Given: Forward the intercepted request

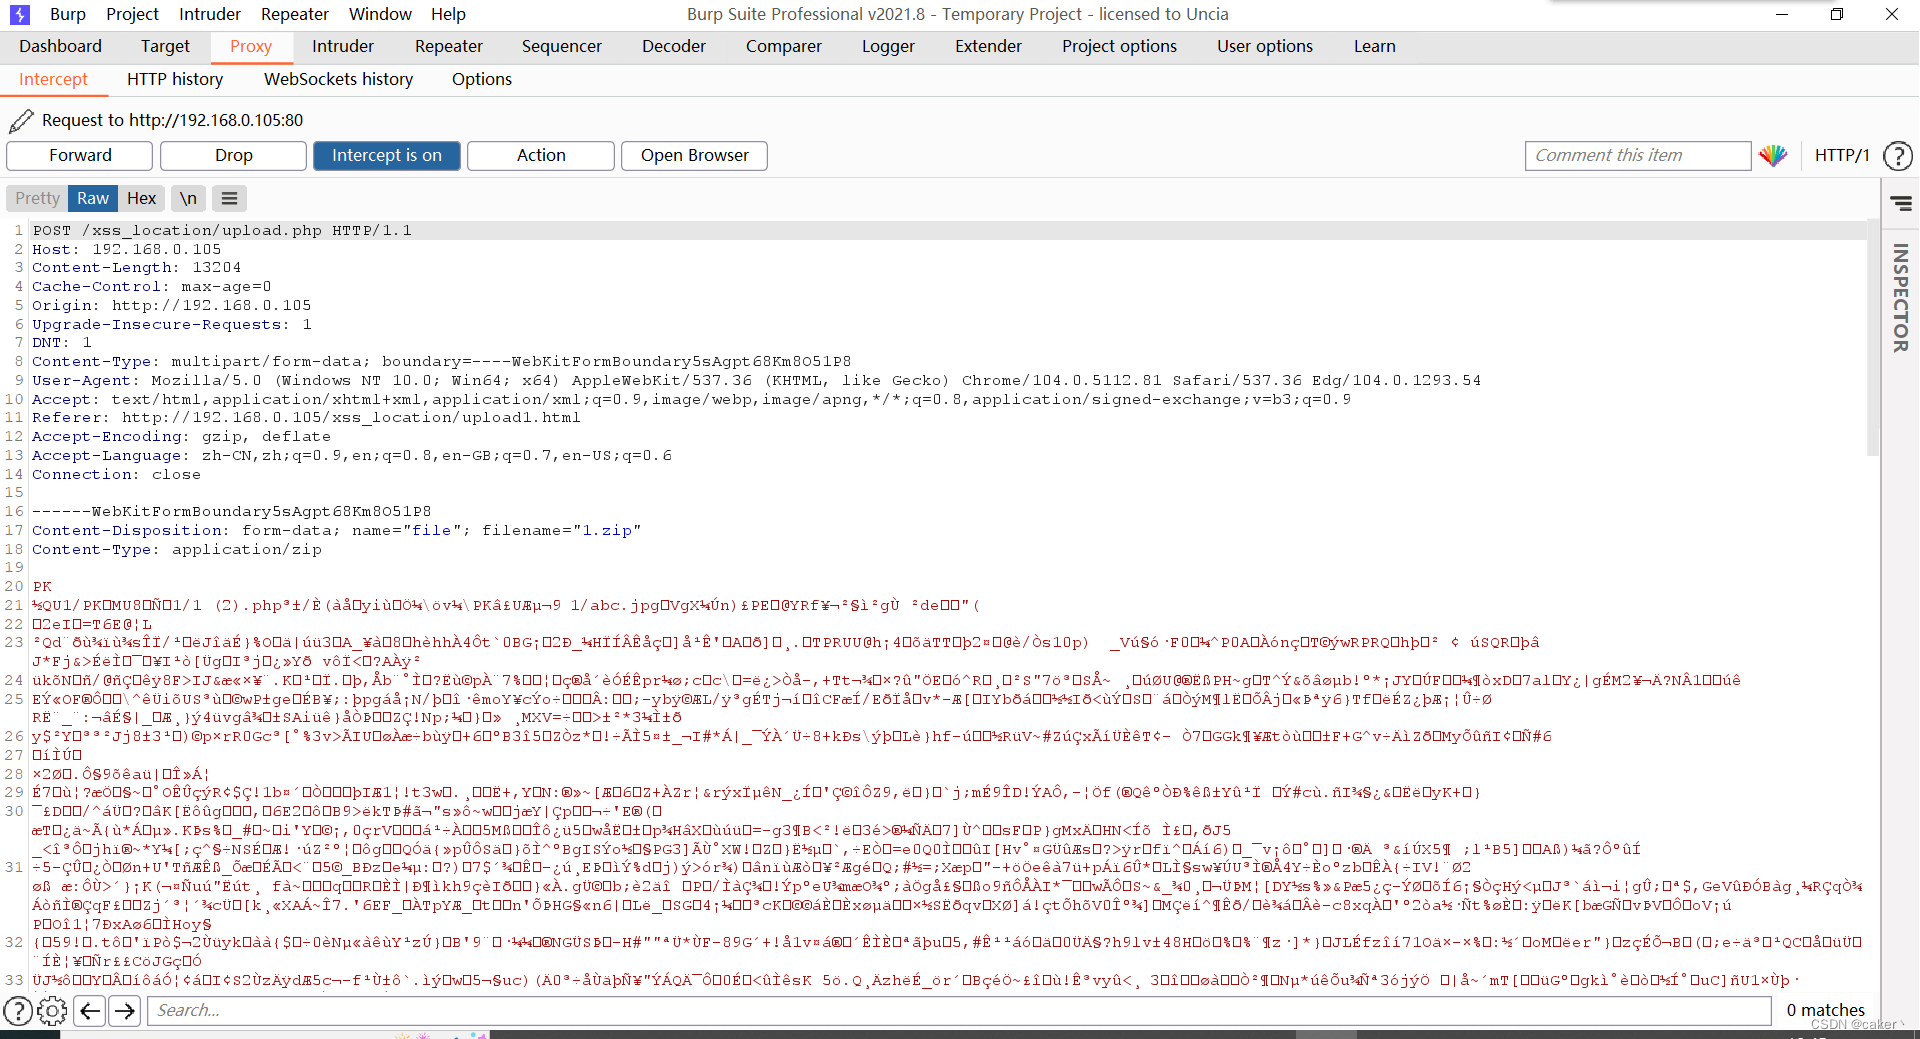Looking at the screenshot, I should pyautogui.click(x=80, y=155).
